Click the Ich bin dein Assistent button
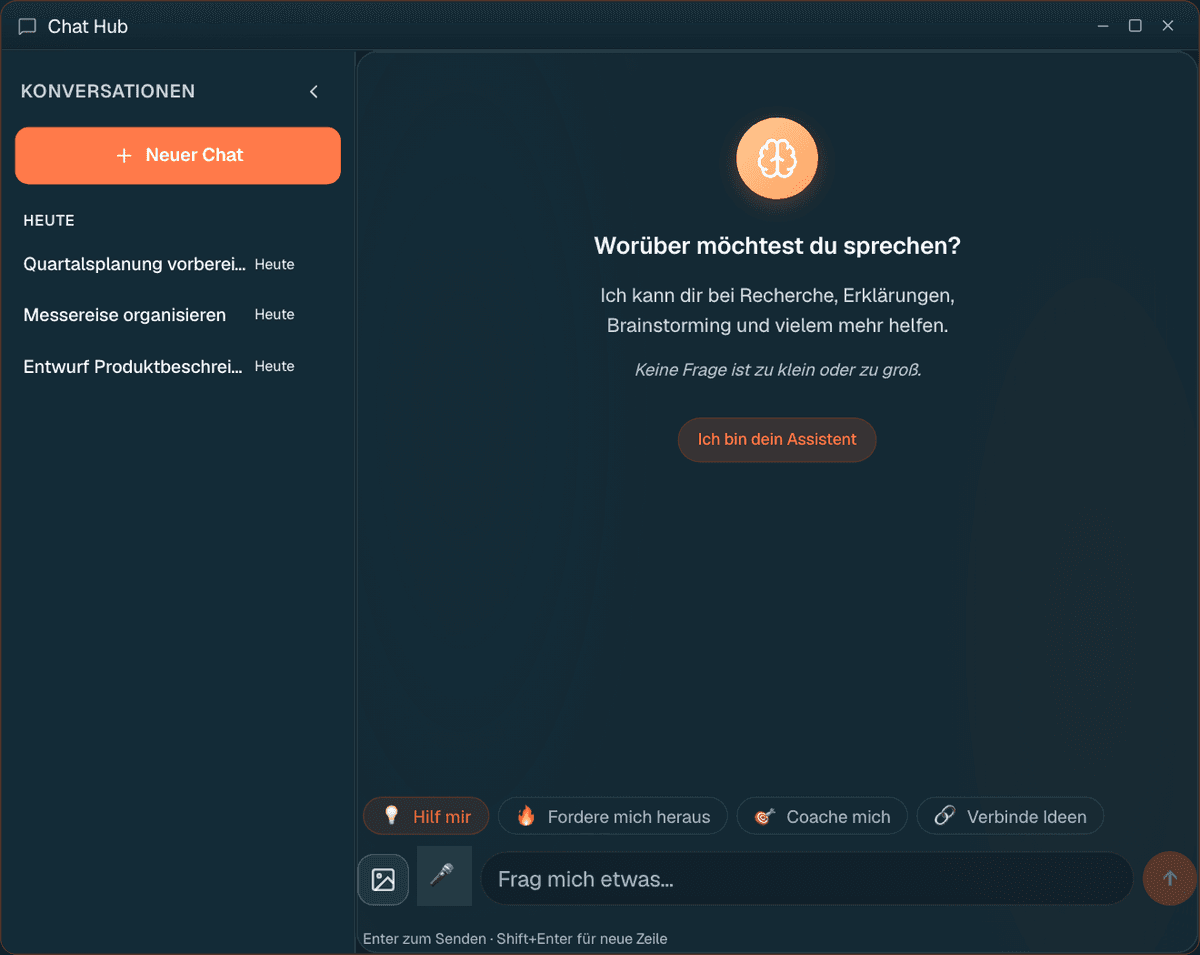This screenshot has height=955, width=1200. click(777, 439)
